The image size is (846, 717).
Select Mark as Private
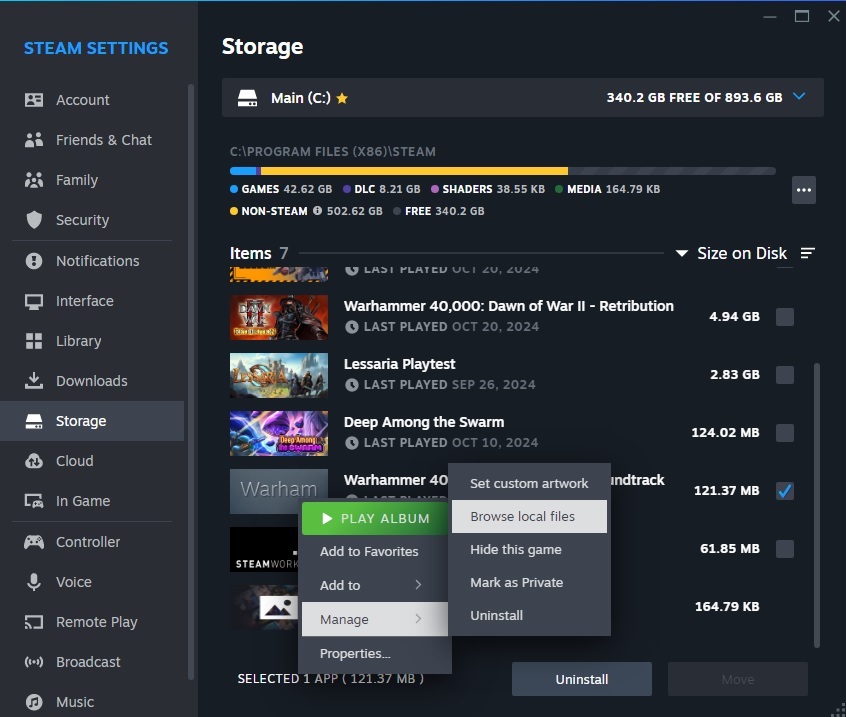(529, 583)
